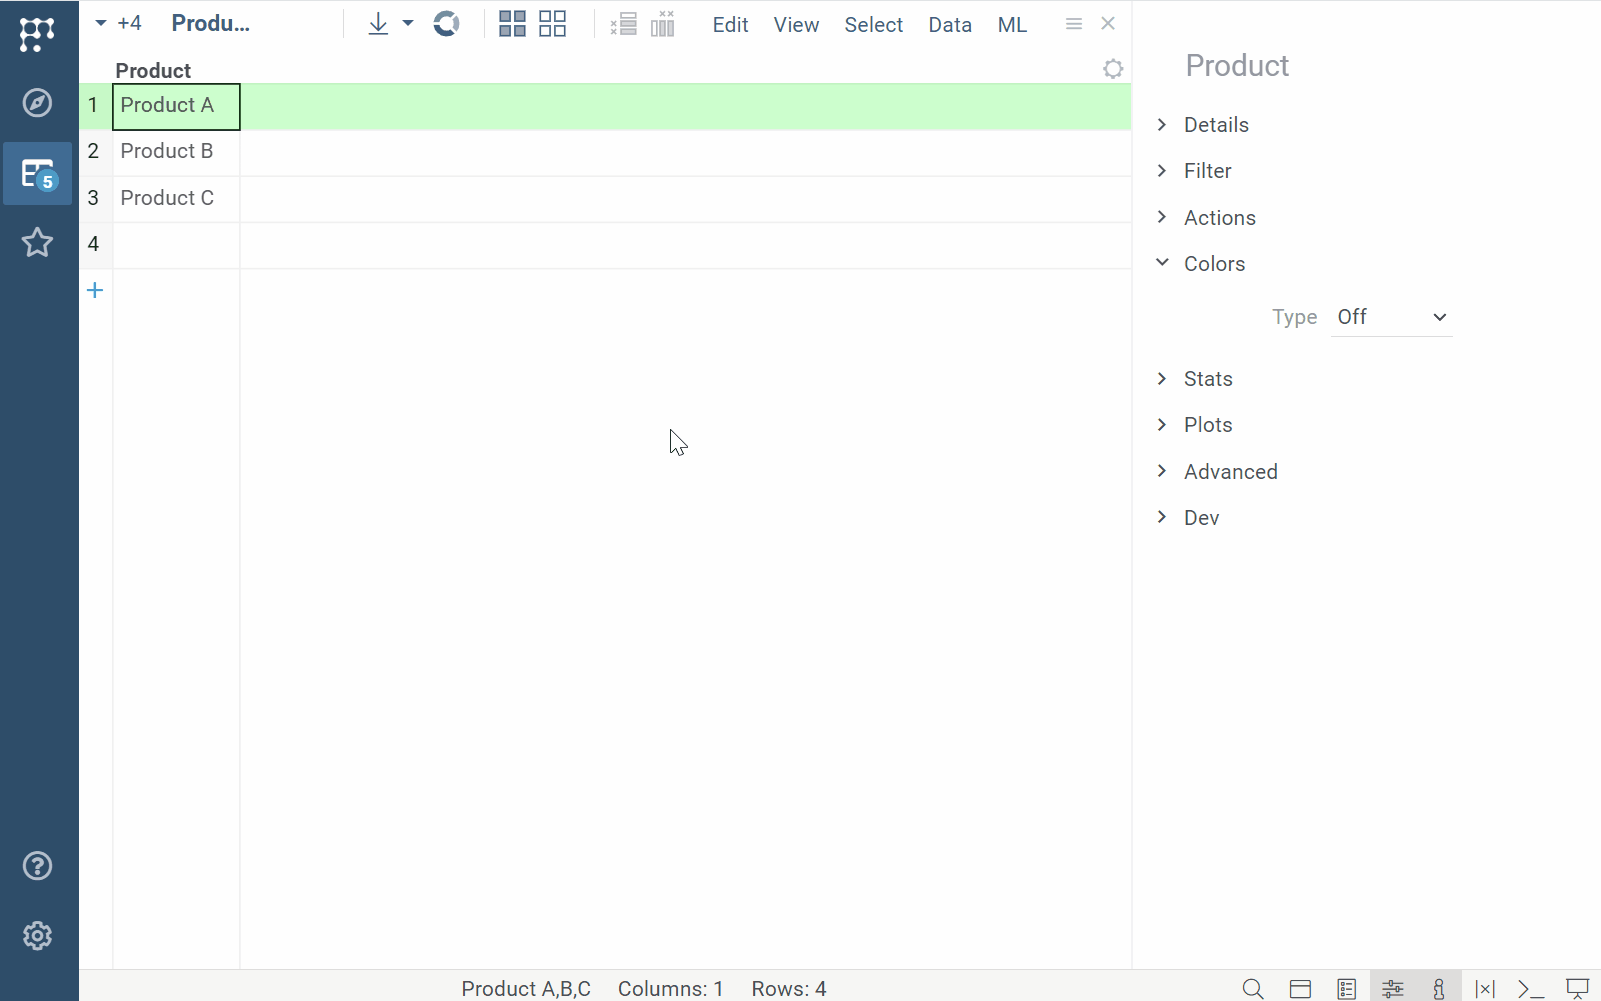Open the Help question mark icon

(x=38, y=866)
